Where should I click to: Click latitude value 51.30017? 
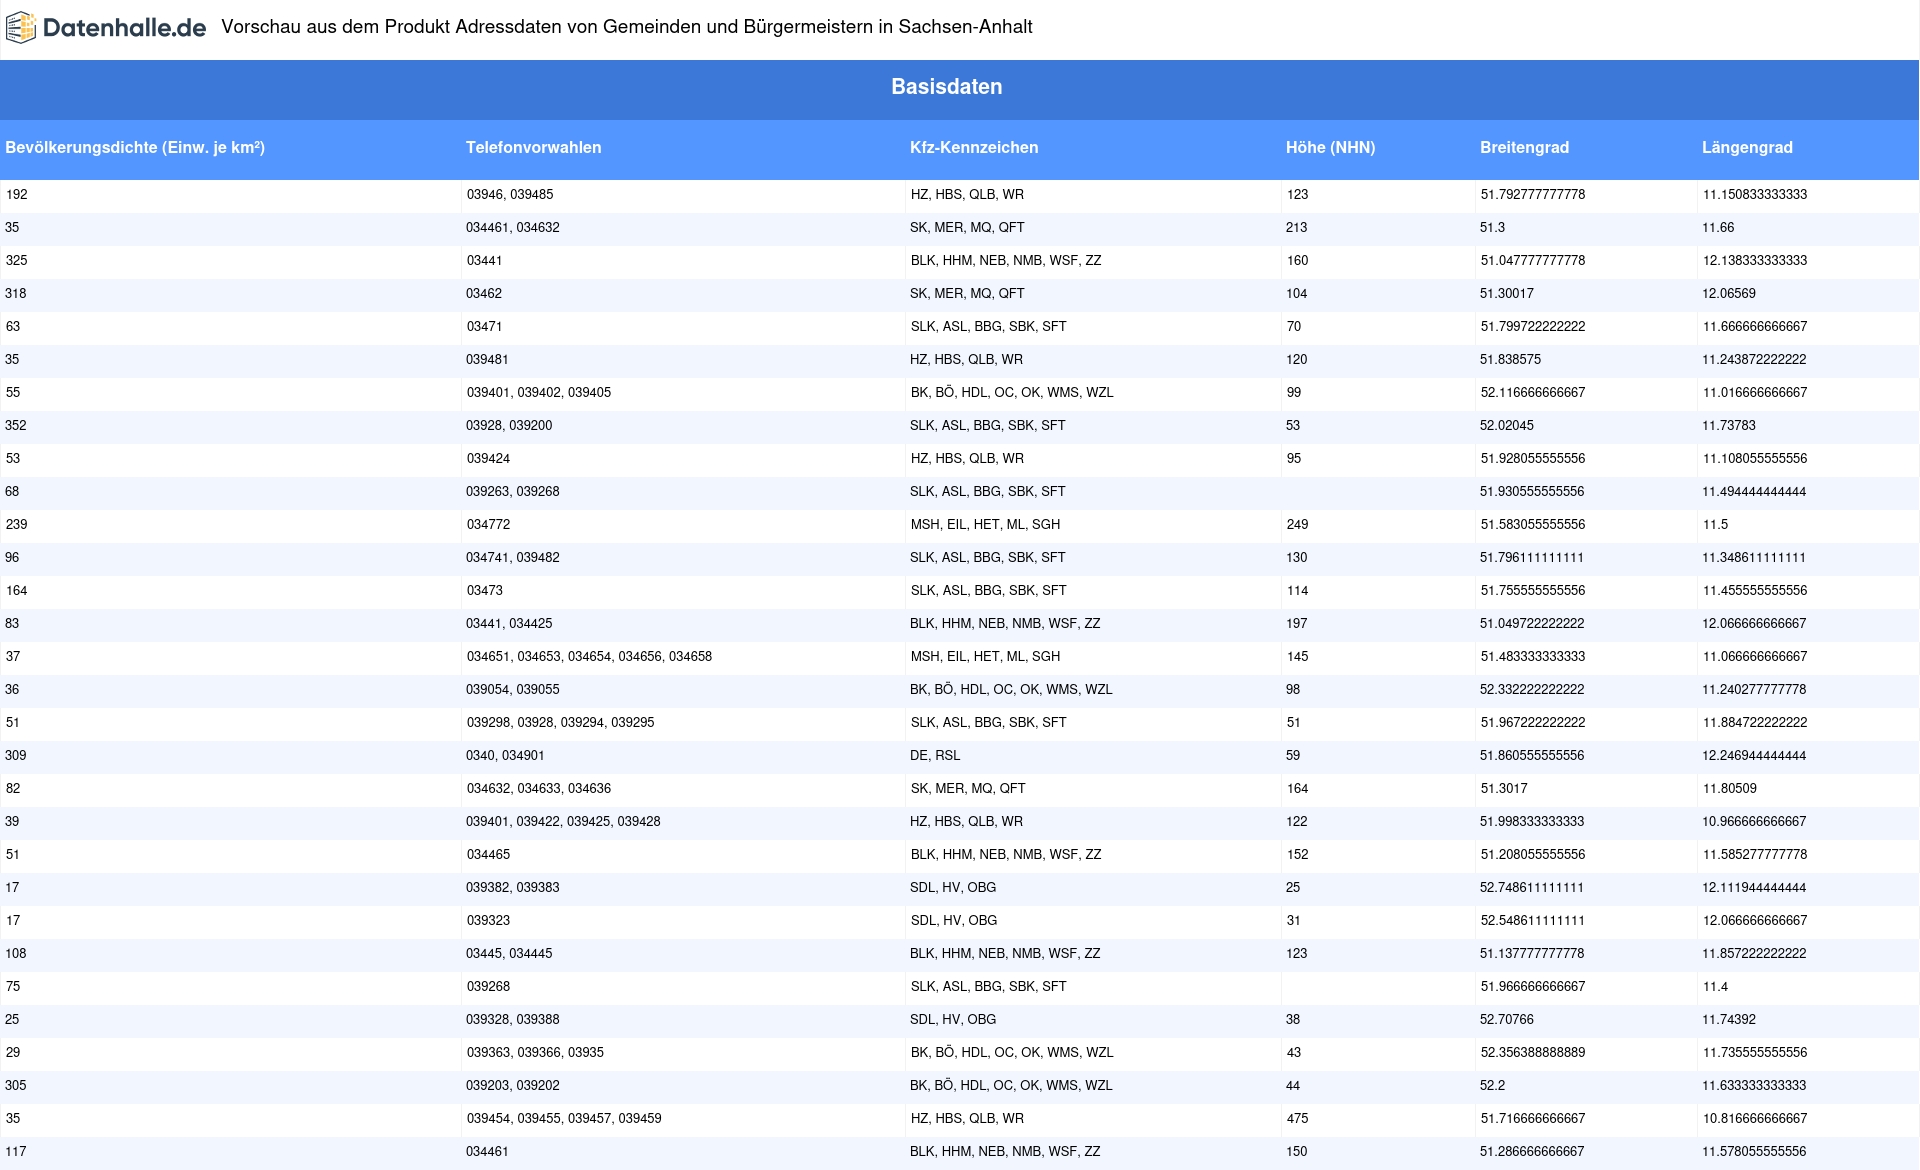point(1507,294)
